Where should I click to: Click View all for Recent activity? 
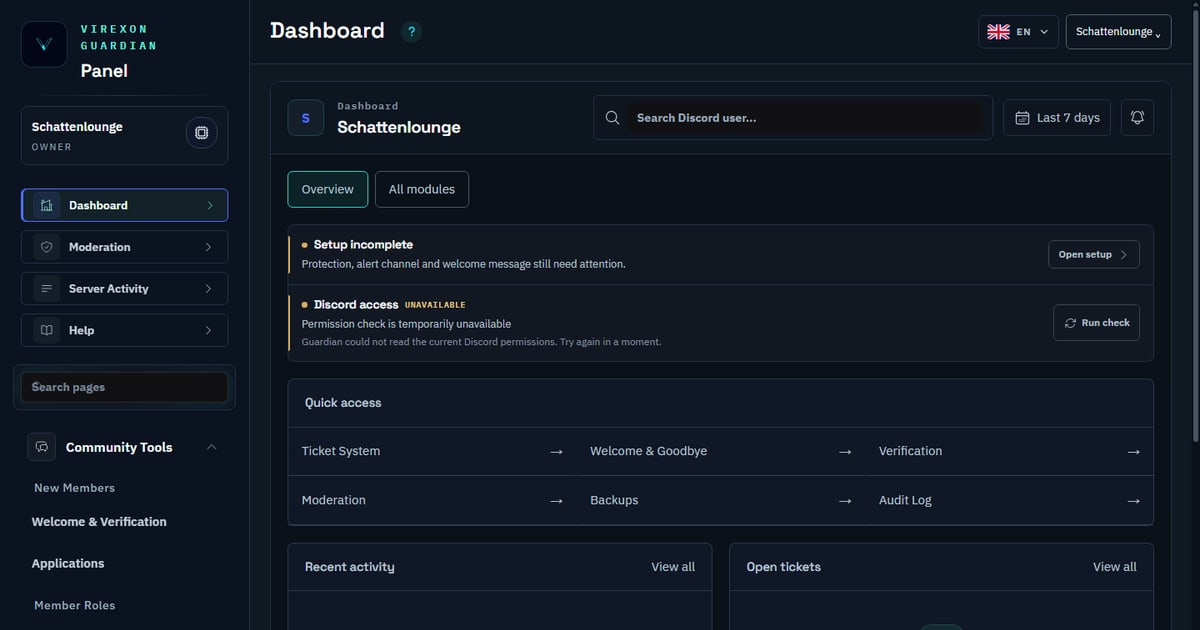[673, 567]
